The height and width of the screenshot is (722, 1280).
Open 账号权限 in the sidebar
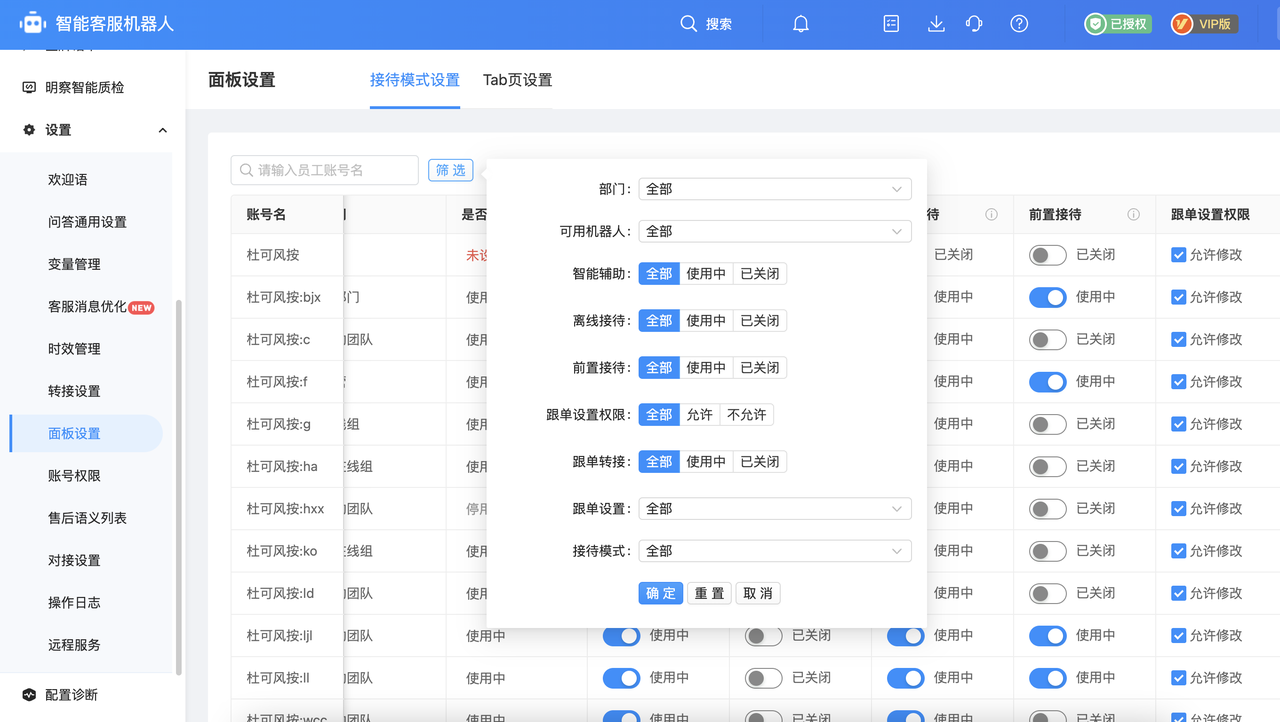coord(74,476)
